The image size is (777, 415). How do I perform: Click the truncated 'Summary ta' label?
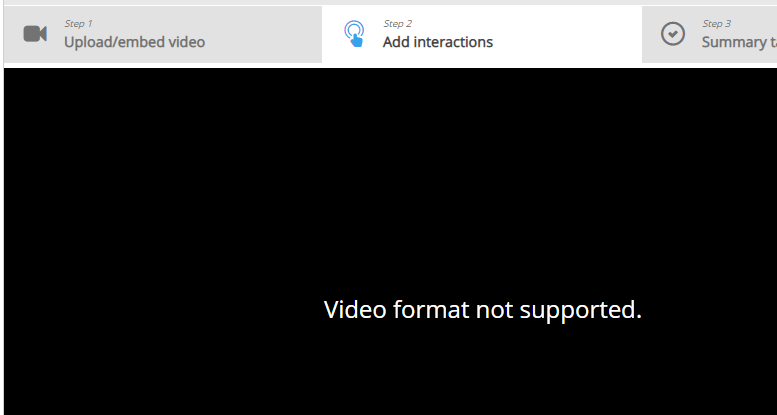pos(739,42)
